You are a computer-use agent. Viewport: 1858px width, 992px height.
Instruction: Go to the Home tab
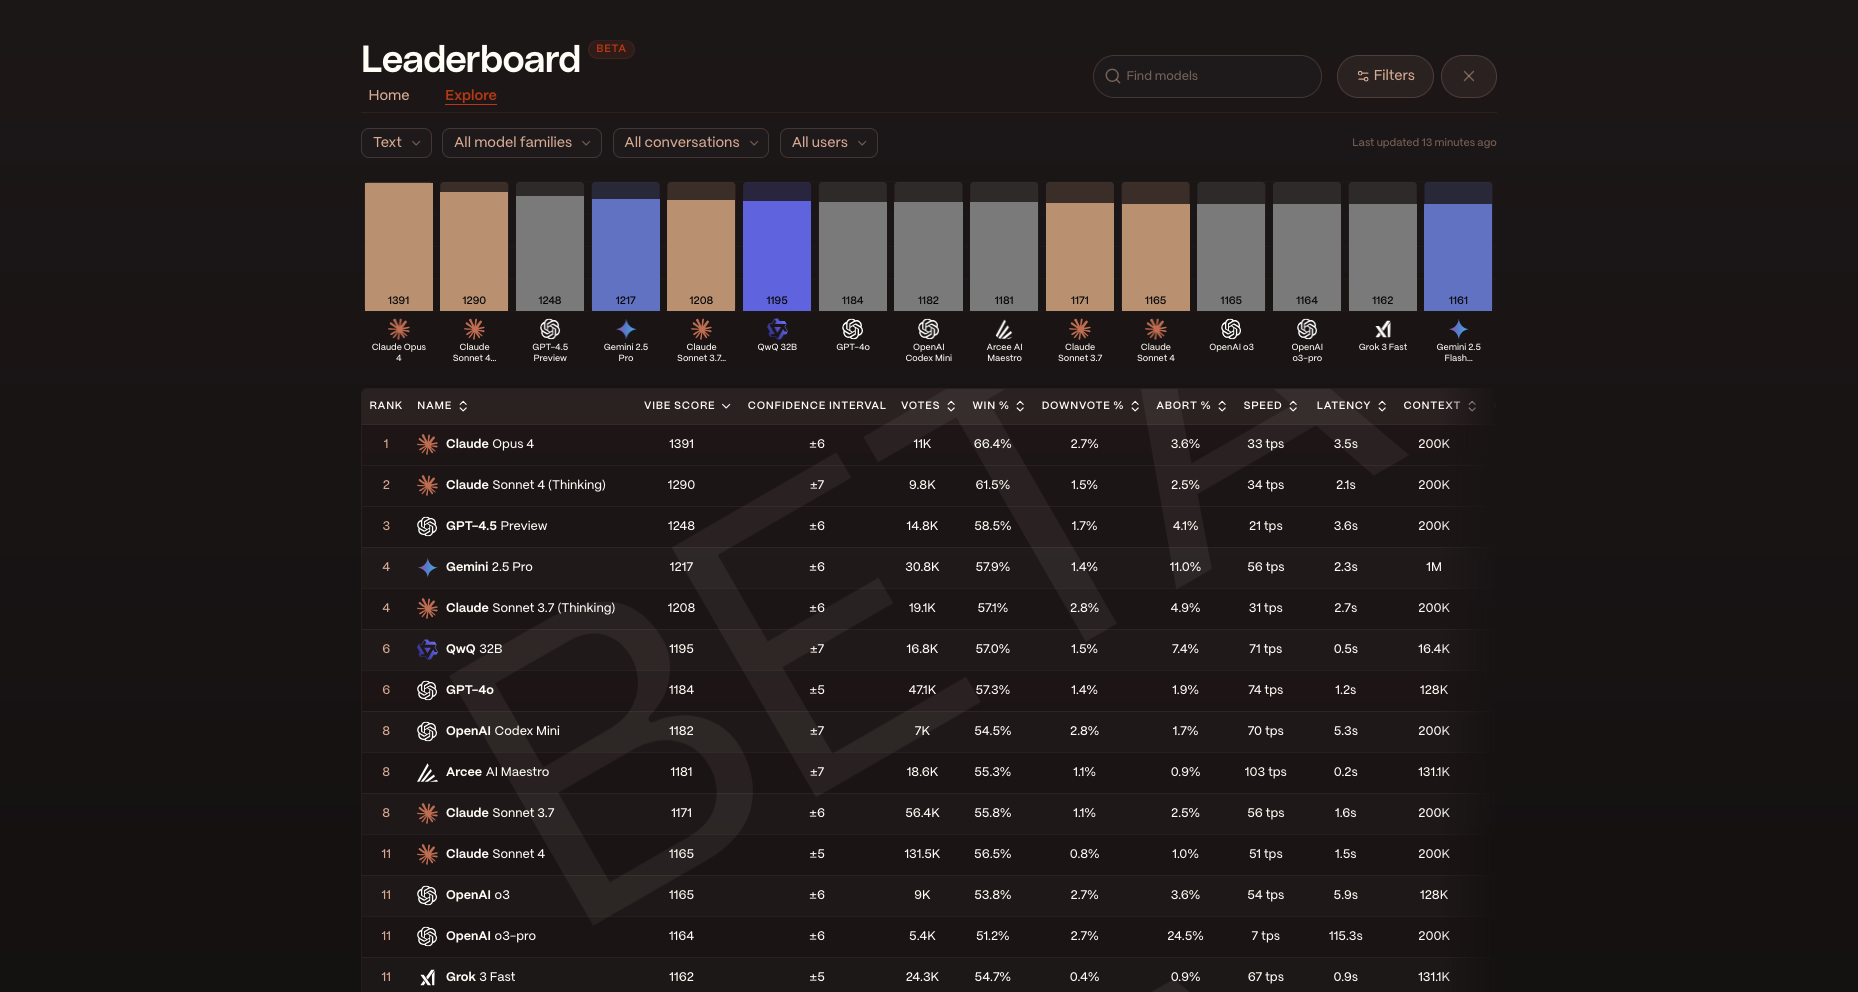click(388, 95)
